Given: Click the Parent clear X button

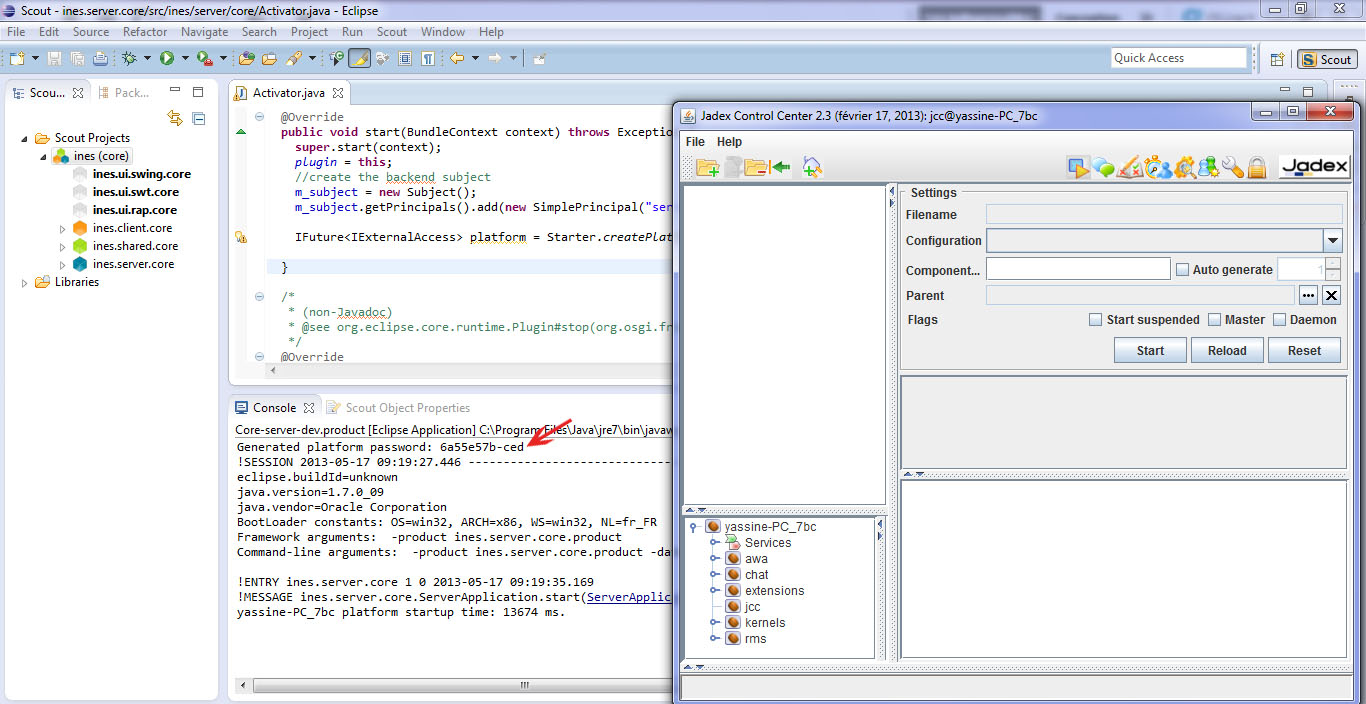Looking at the screenshot, I should point(1331,296).
